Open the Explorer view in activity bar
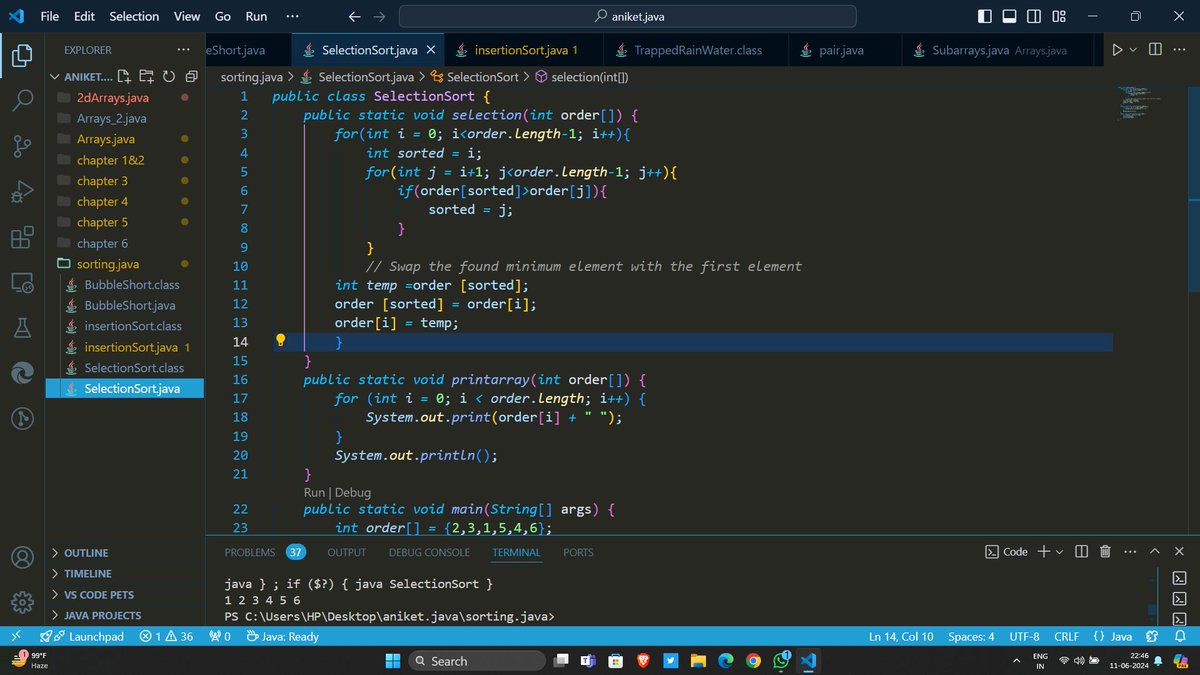Image resolution: width=1200 pixels, height=675 pixels. click(22, 57)
